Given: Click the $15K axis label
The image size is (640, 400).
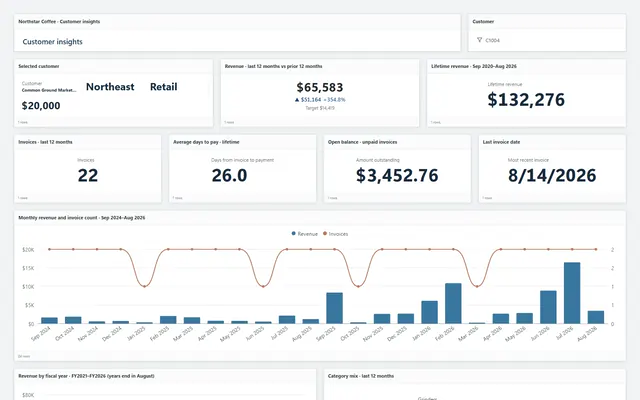Looking at the screenshot, I should pyautogui.click(x=28, y=268).
